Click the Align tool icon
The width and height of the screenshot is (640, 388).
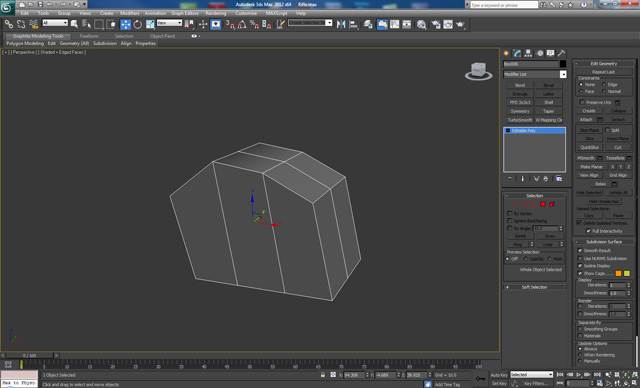pos(353,24)
